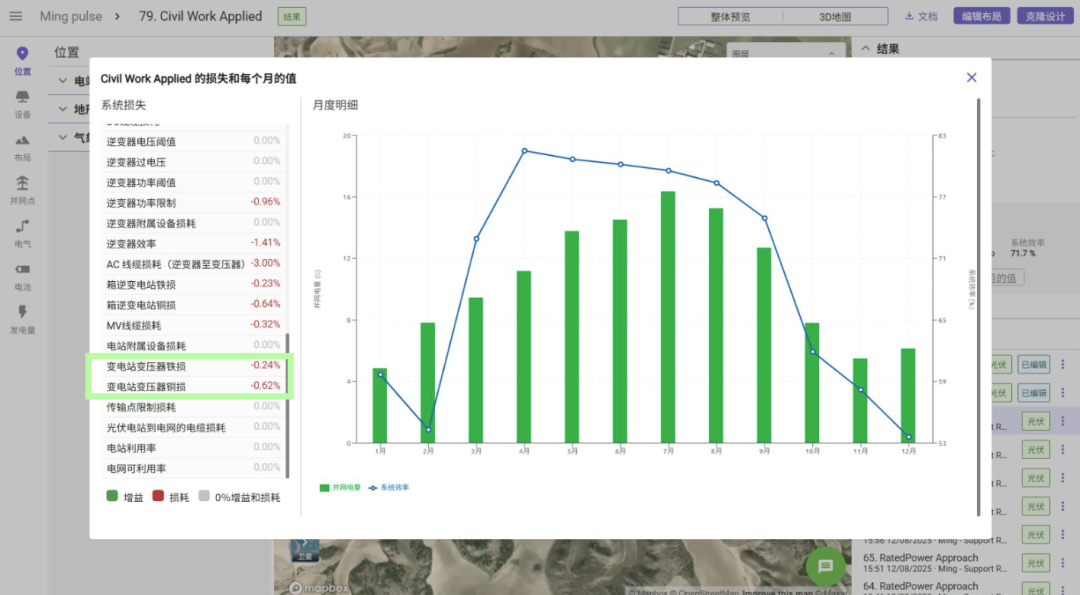Switch to the 3D地图 view tab

coord(834,17)
